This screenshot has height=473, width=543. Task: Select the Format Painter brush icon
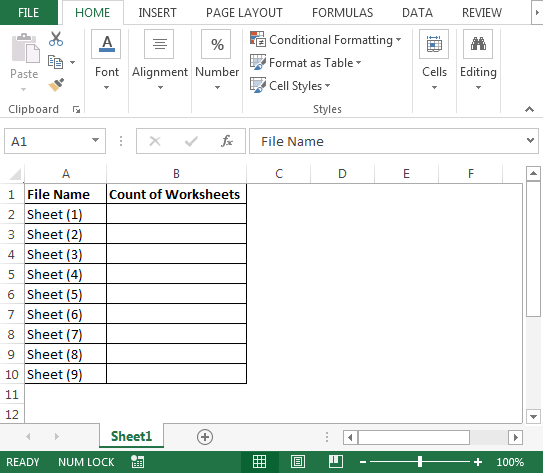pyautogui.click(x=56, y=85)
